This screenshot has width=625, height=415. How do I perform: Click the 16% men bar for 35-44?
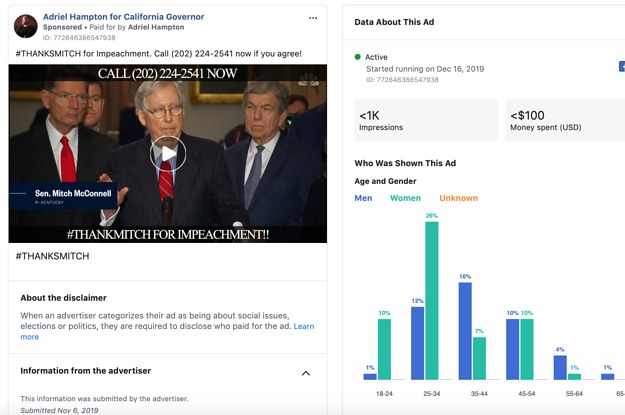[465, 330]
